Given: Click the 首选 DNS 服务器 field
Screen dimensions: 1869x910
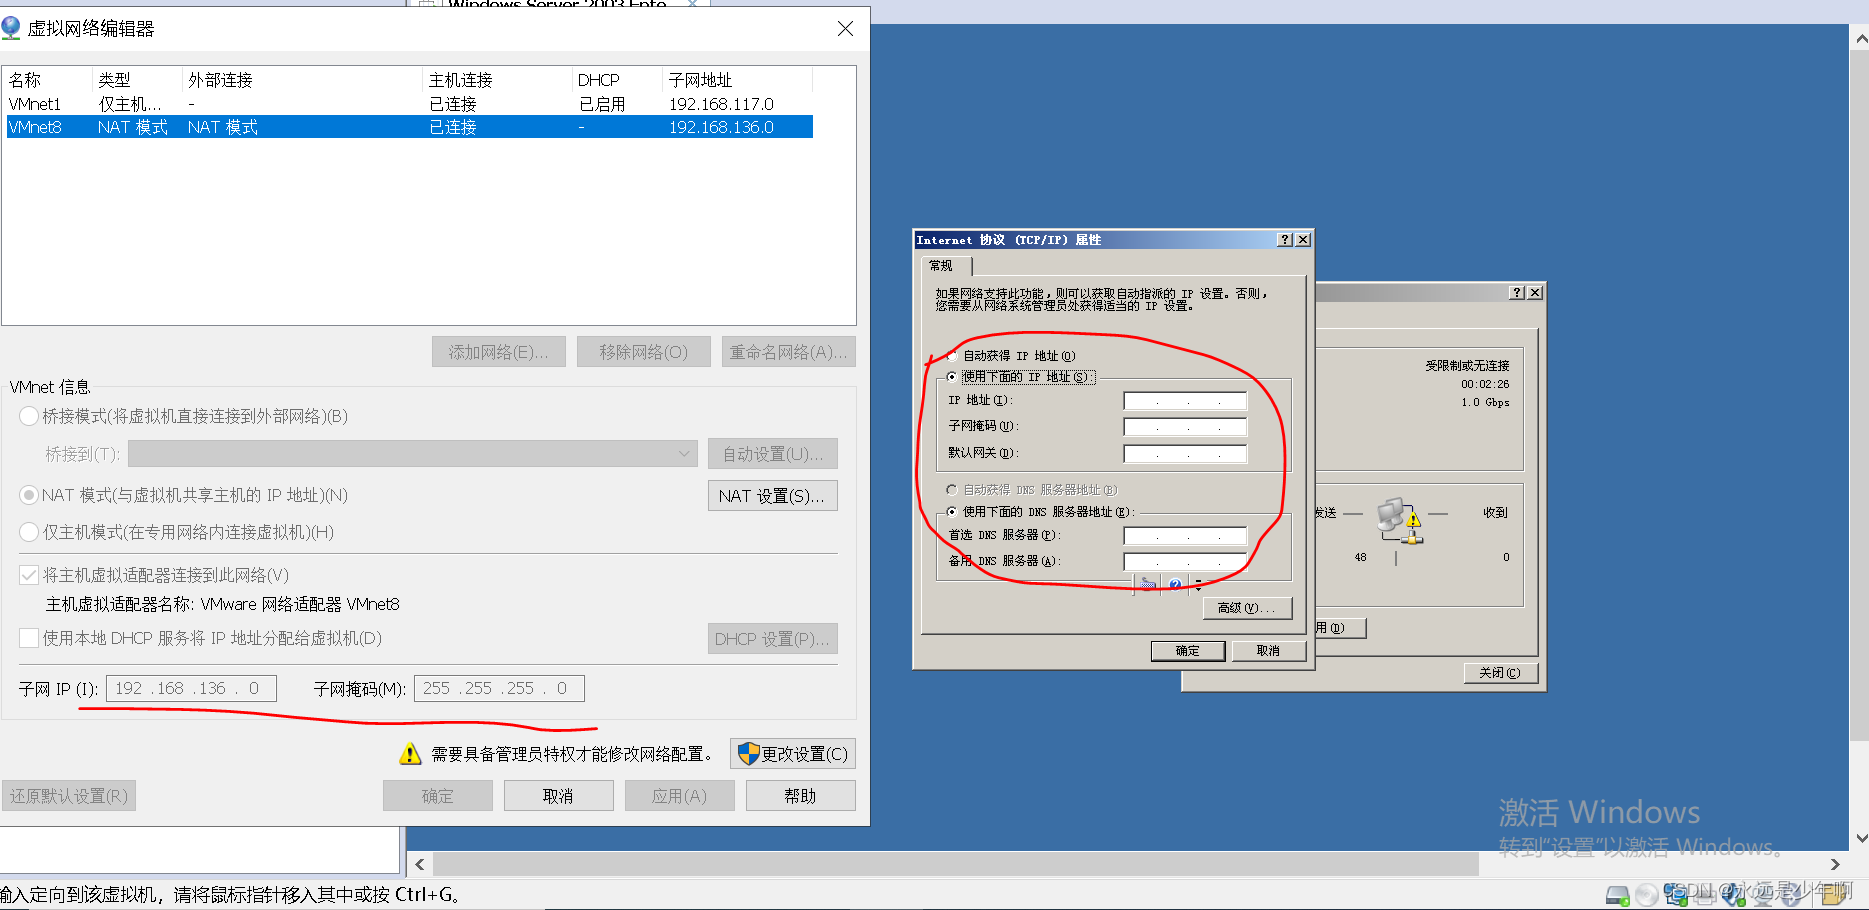Looking at the screenshot, I should pyautogui.click(x=1185, y=536).
